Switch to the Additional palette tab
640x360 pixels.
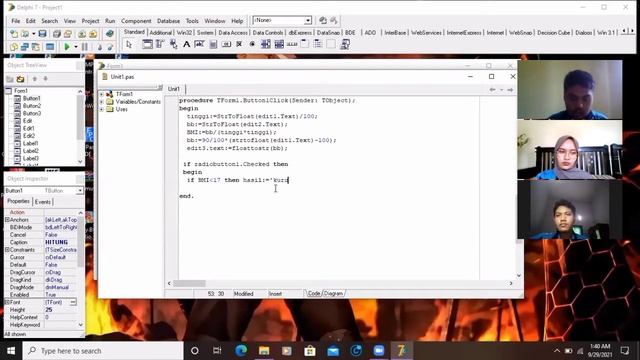coord(160,33)
